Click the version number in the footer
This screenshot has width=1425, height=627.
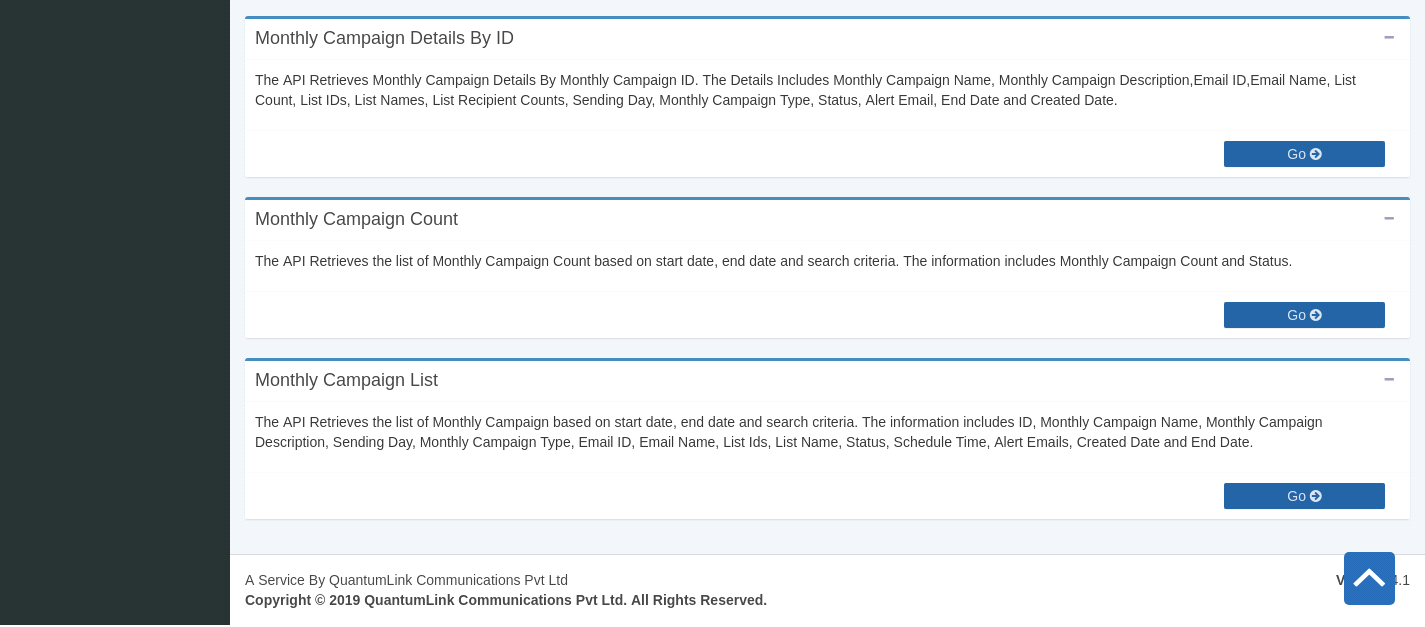[1402, 580]
